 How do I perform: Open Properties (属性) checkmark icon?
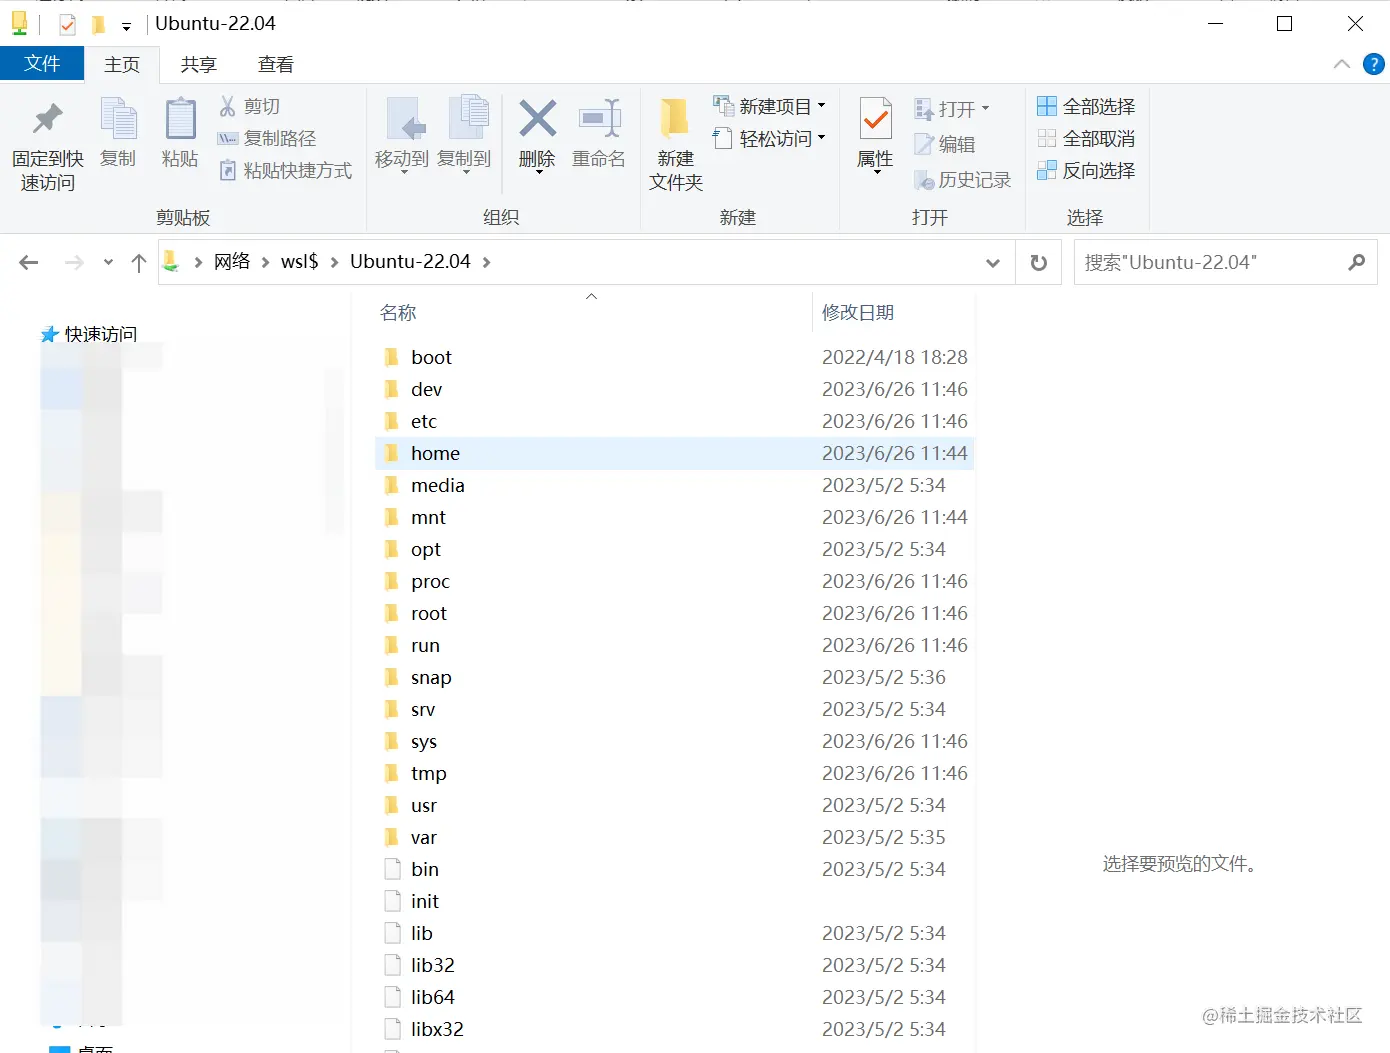[x=876, y=119]
